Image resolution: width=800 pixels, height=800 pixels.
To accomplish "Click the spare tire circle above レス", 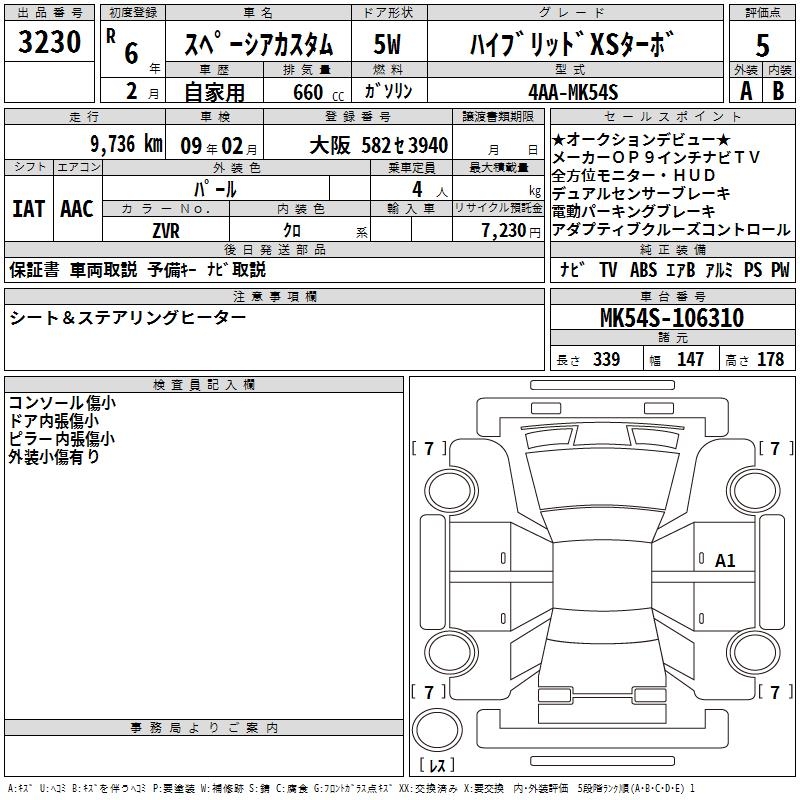I will point(437,733).
